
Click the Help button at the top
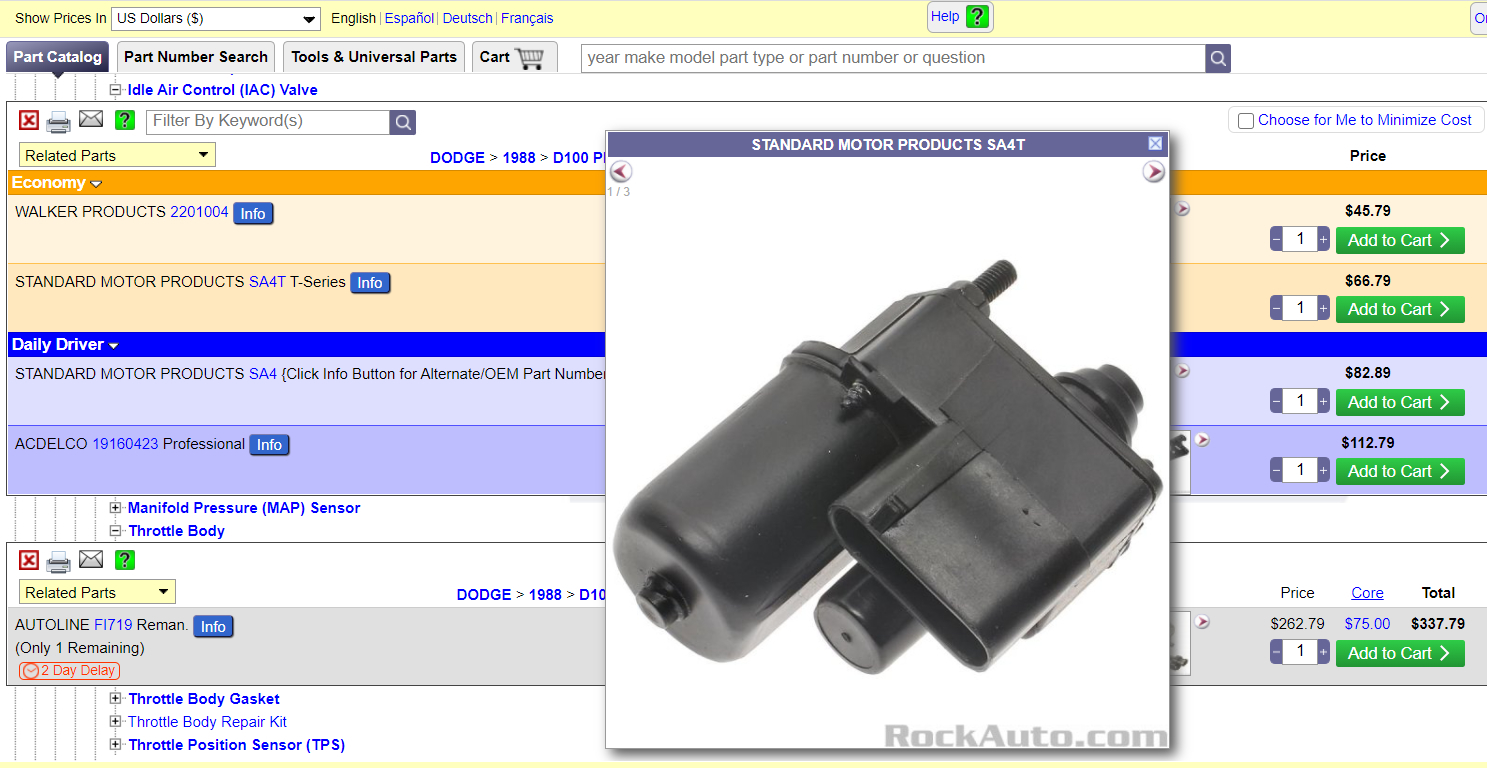click(x=960, y=17)
